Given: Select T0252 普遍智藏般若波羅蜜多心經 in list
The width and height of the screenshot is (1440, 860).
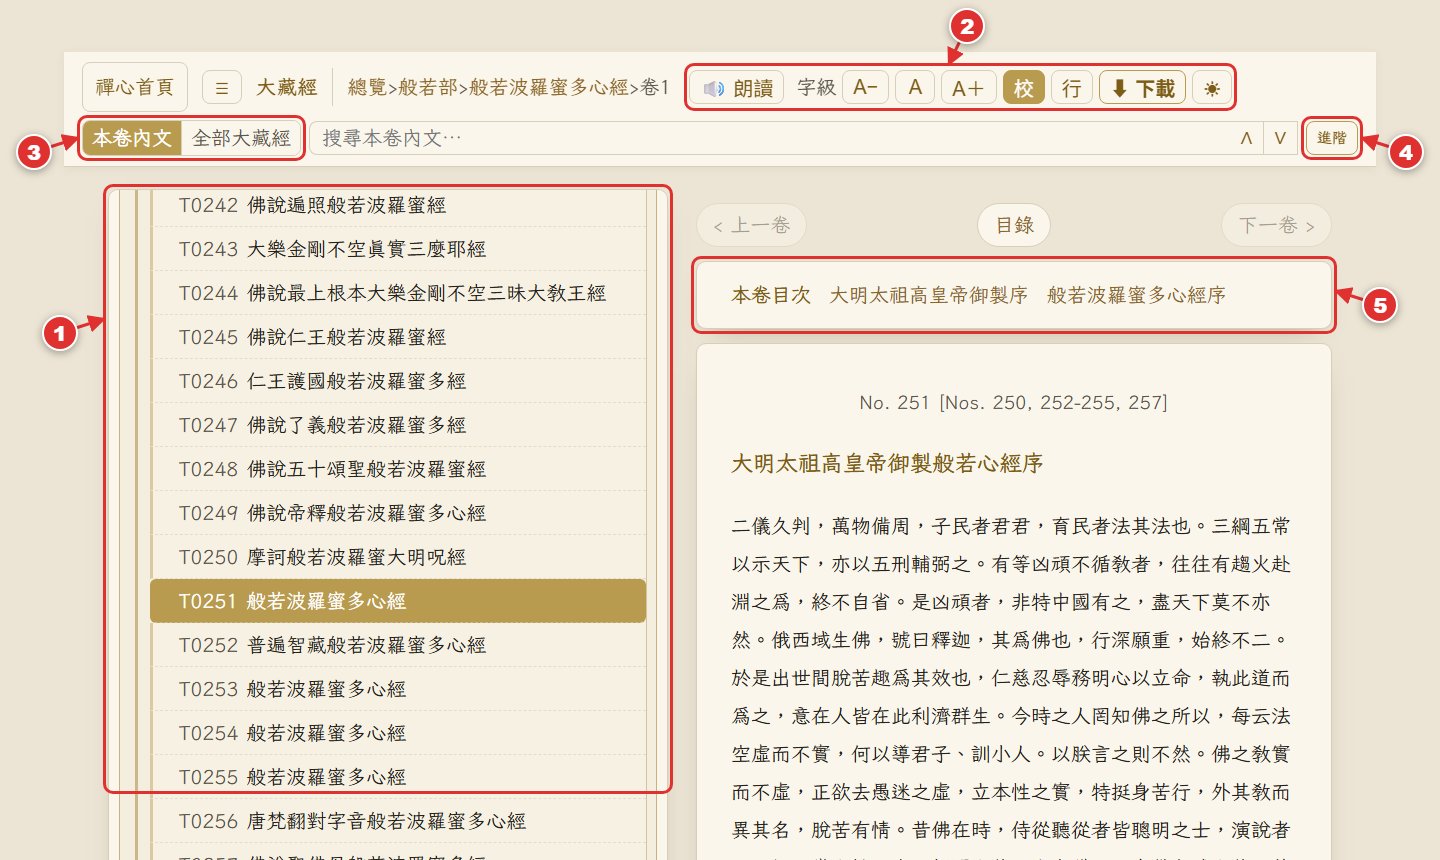Looking at the screenshot, I should click(x=398, y=645).
